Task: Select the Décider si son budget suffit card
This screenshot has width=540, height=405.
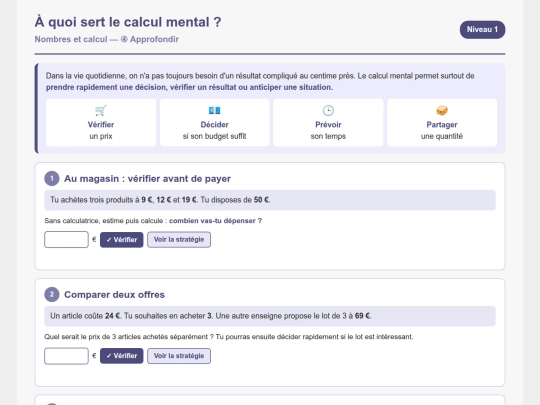Action: [215, 123]
